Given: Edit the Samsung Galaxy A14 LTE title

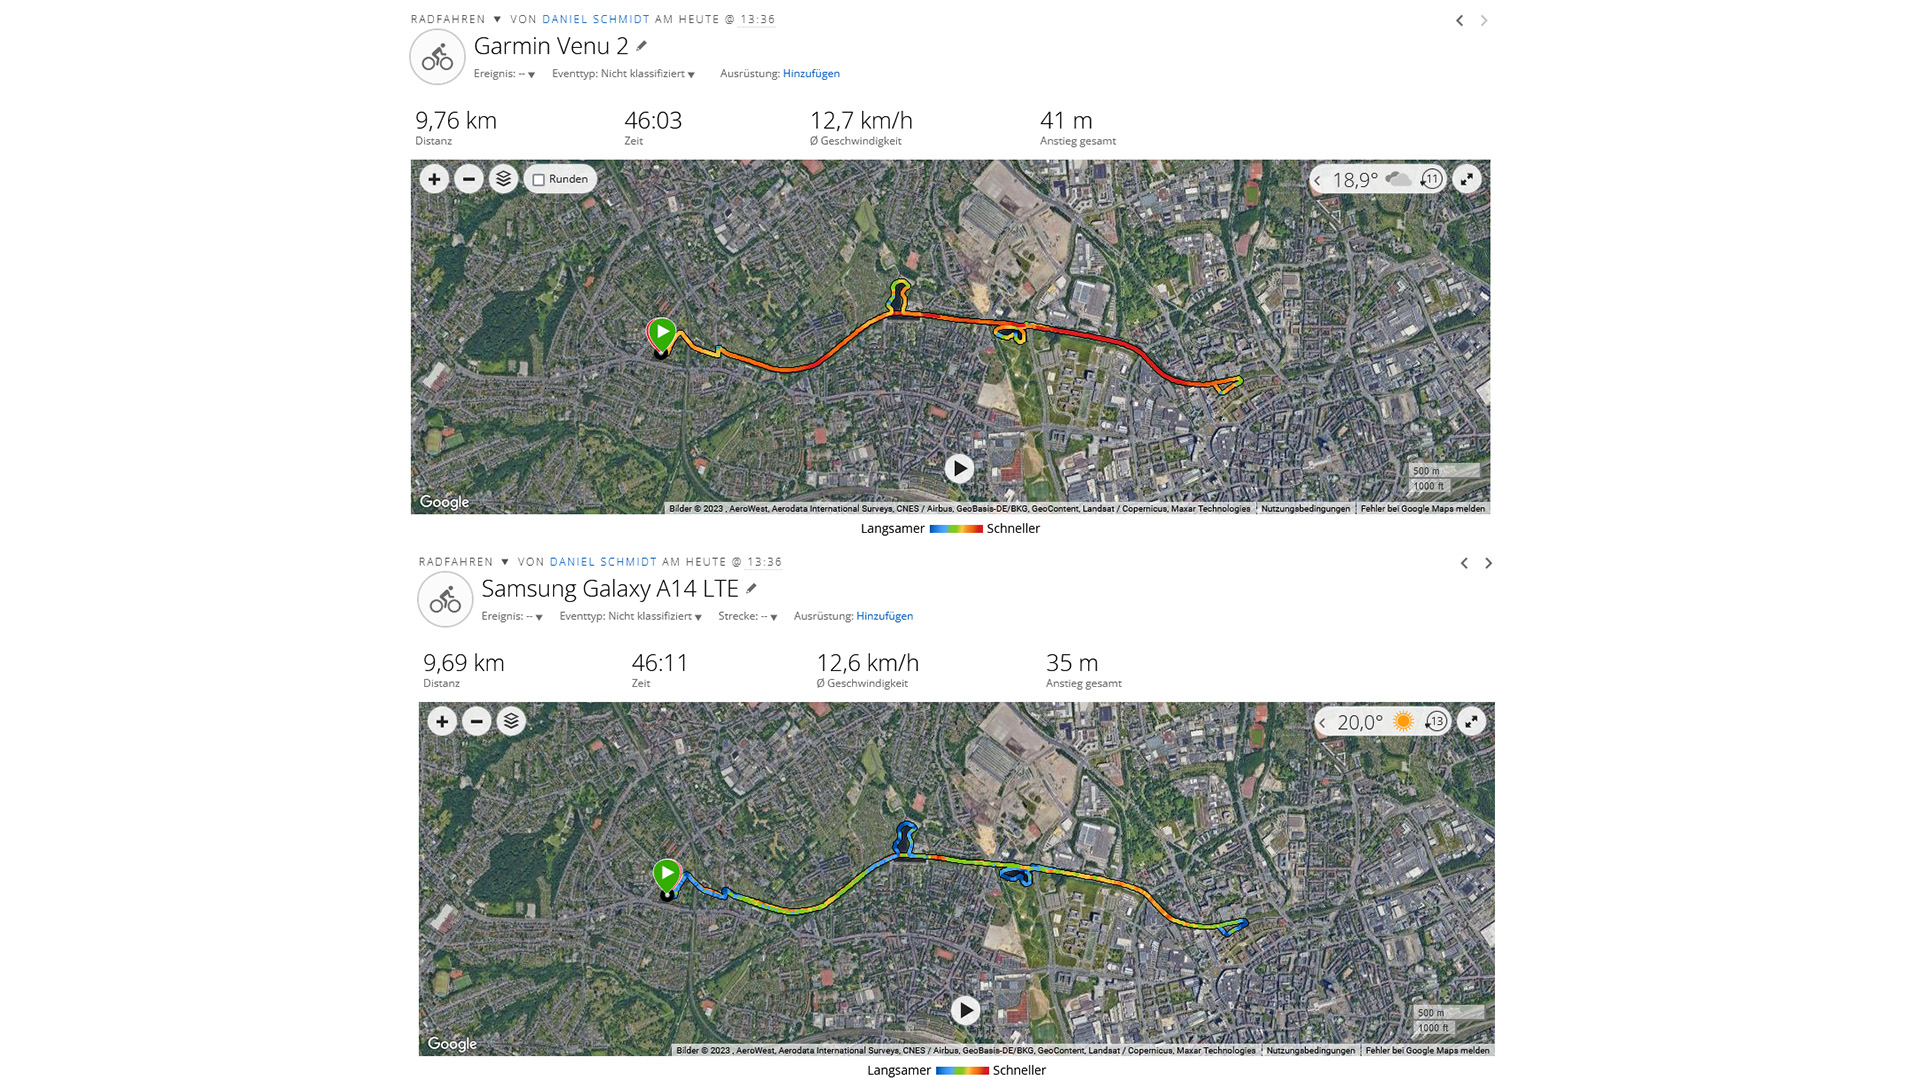Looking at the screenshot, I should (x=752, y=588).
